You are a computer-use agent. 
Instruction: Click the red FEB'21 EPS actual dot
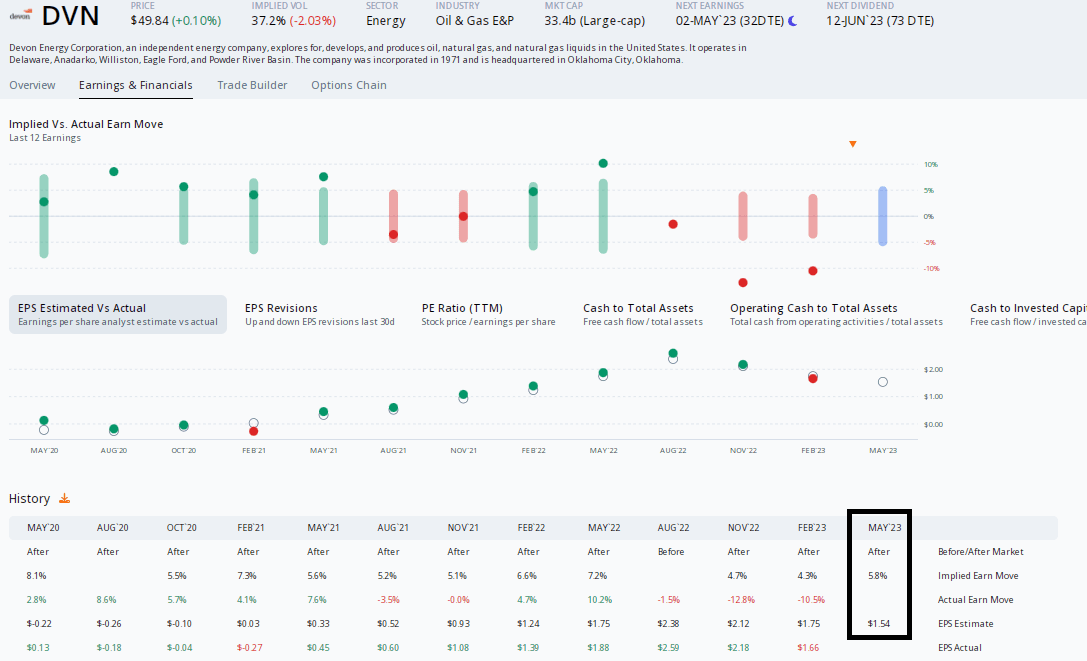pos(254,431)
